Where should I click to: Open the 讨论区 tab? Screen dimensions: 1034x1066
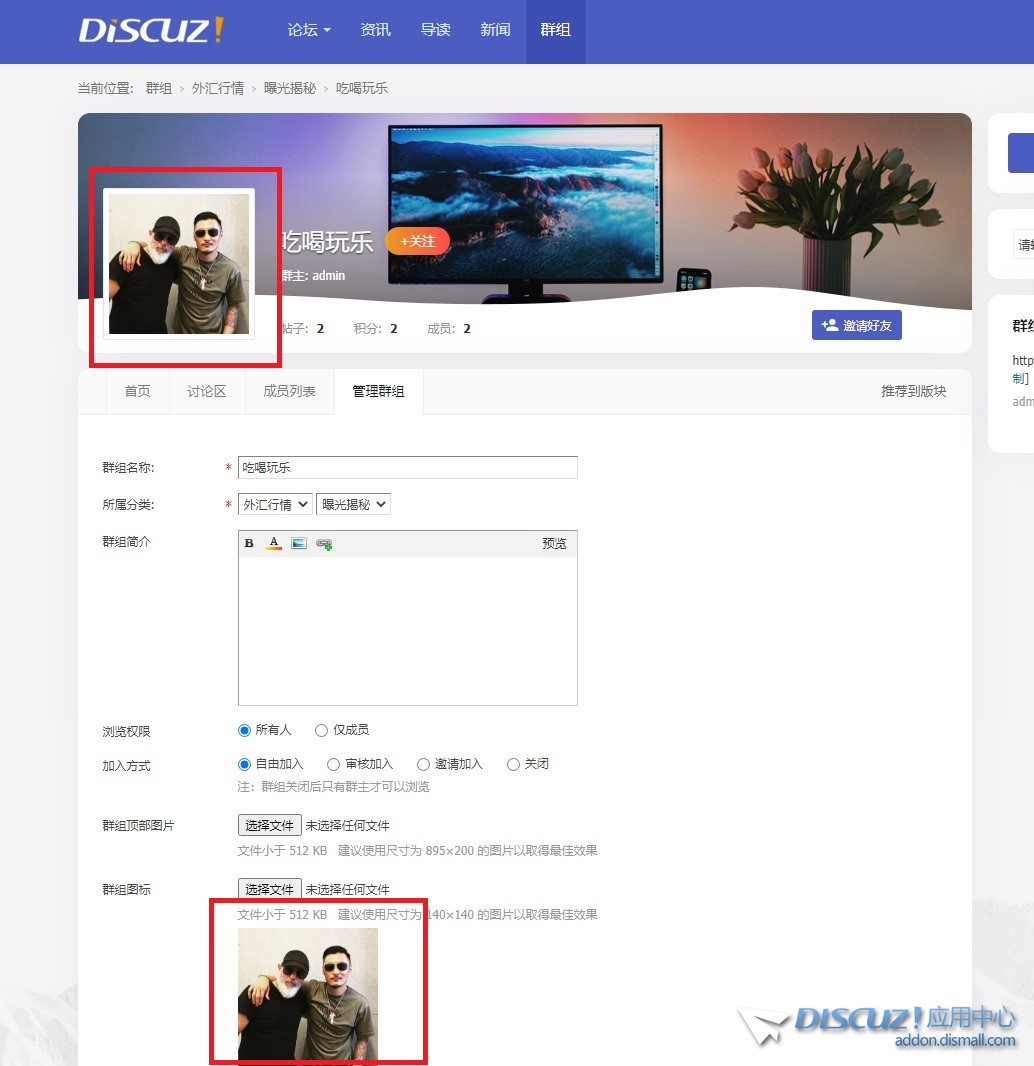pos(206,392)
